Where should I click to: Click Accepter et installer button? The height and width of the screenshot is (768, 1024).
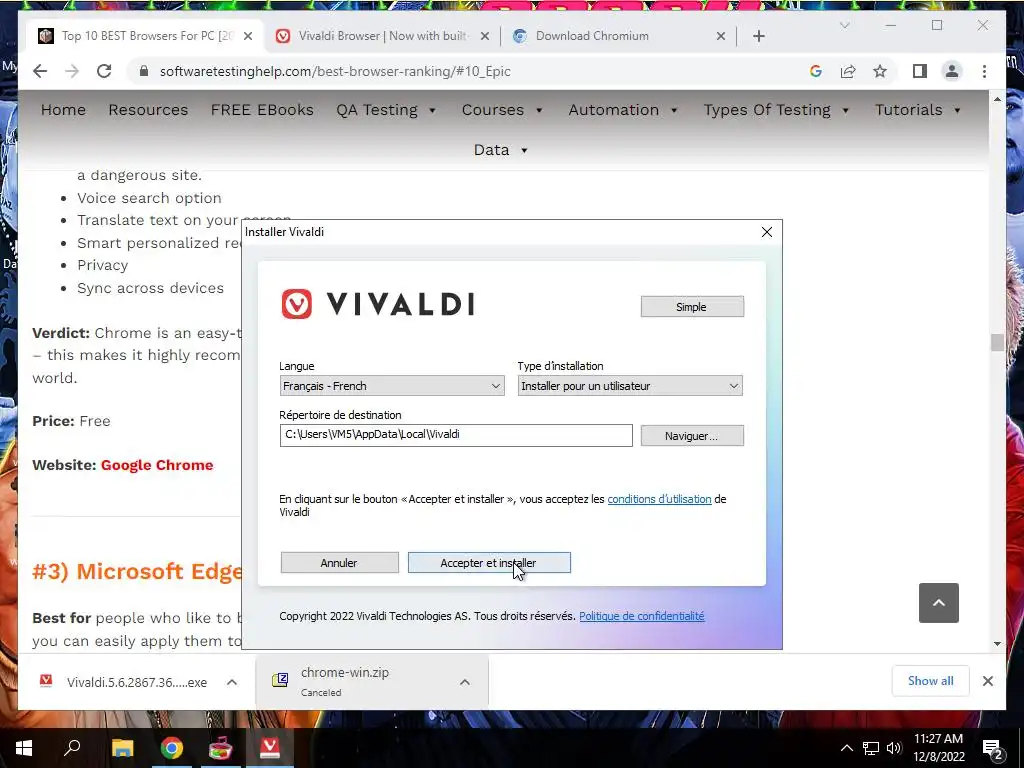tap(489, 563)
